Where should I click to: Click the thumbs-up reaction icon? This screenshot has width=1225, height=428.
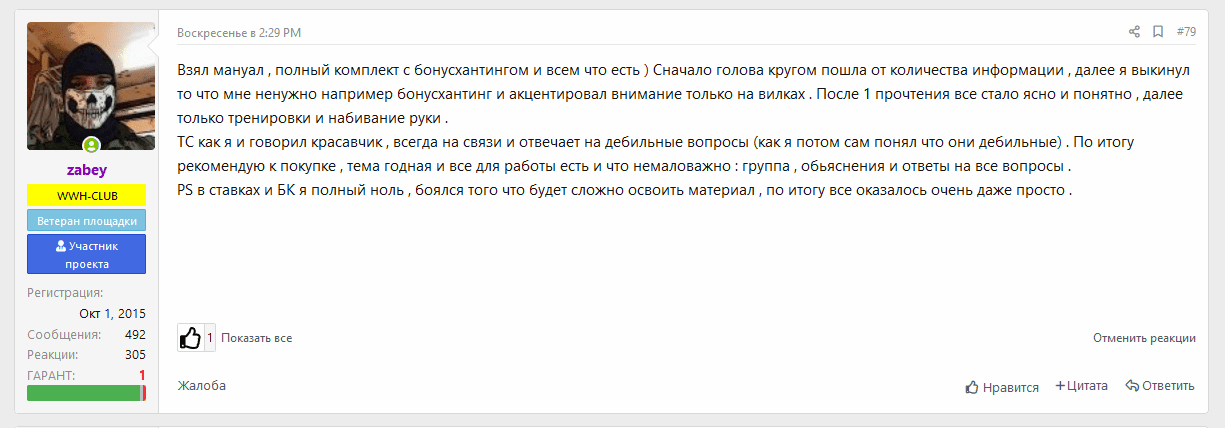point(190,338)
